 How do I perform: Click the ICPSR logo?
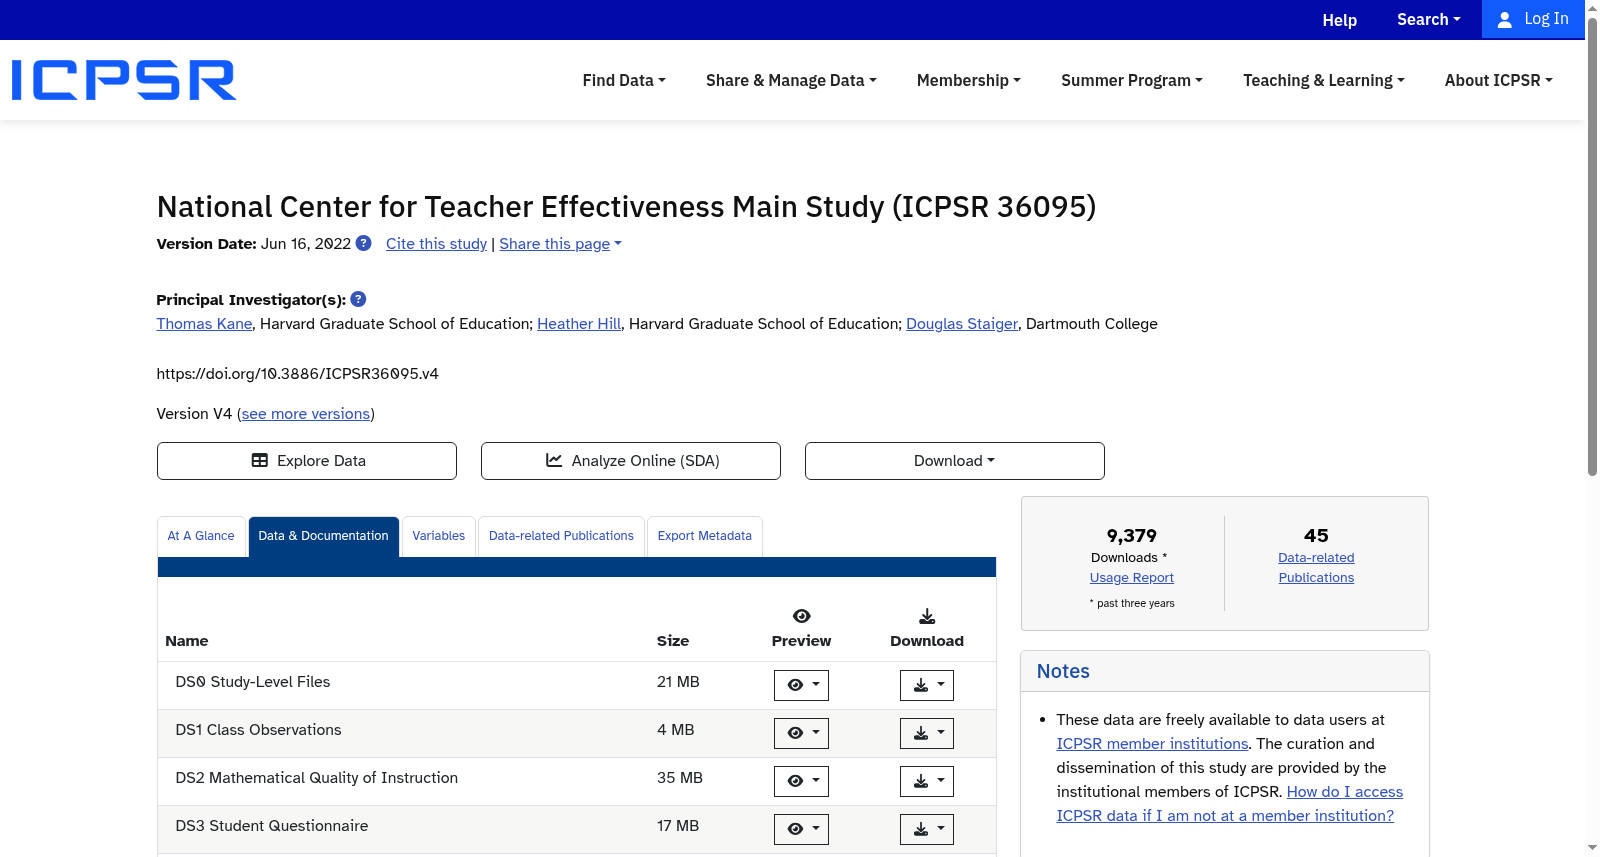click(x=124, y=80)
